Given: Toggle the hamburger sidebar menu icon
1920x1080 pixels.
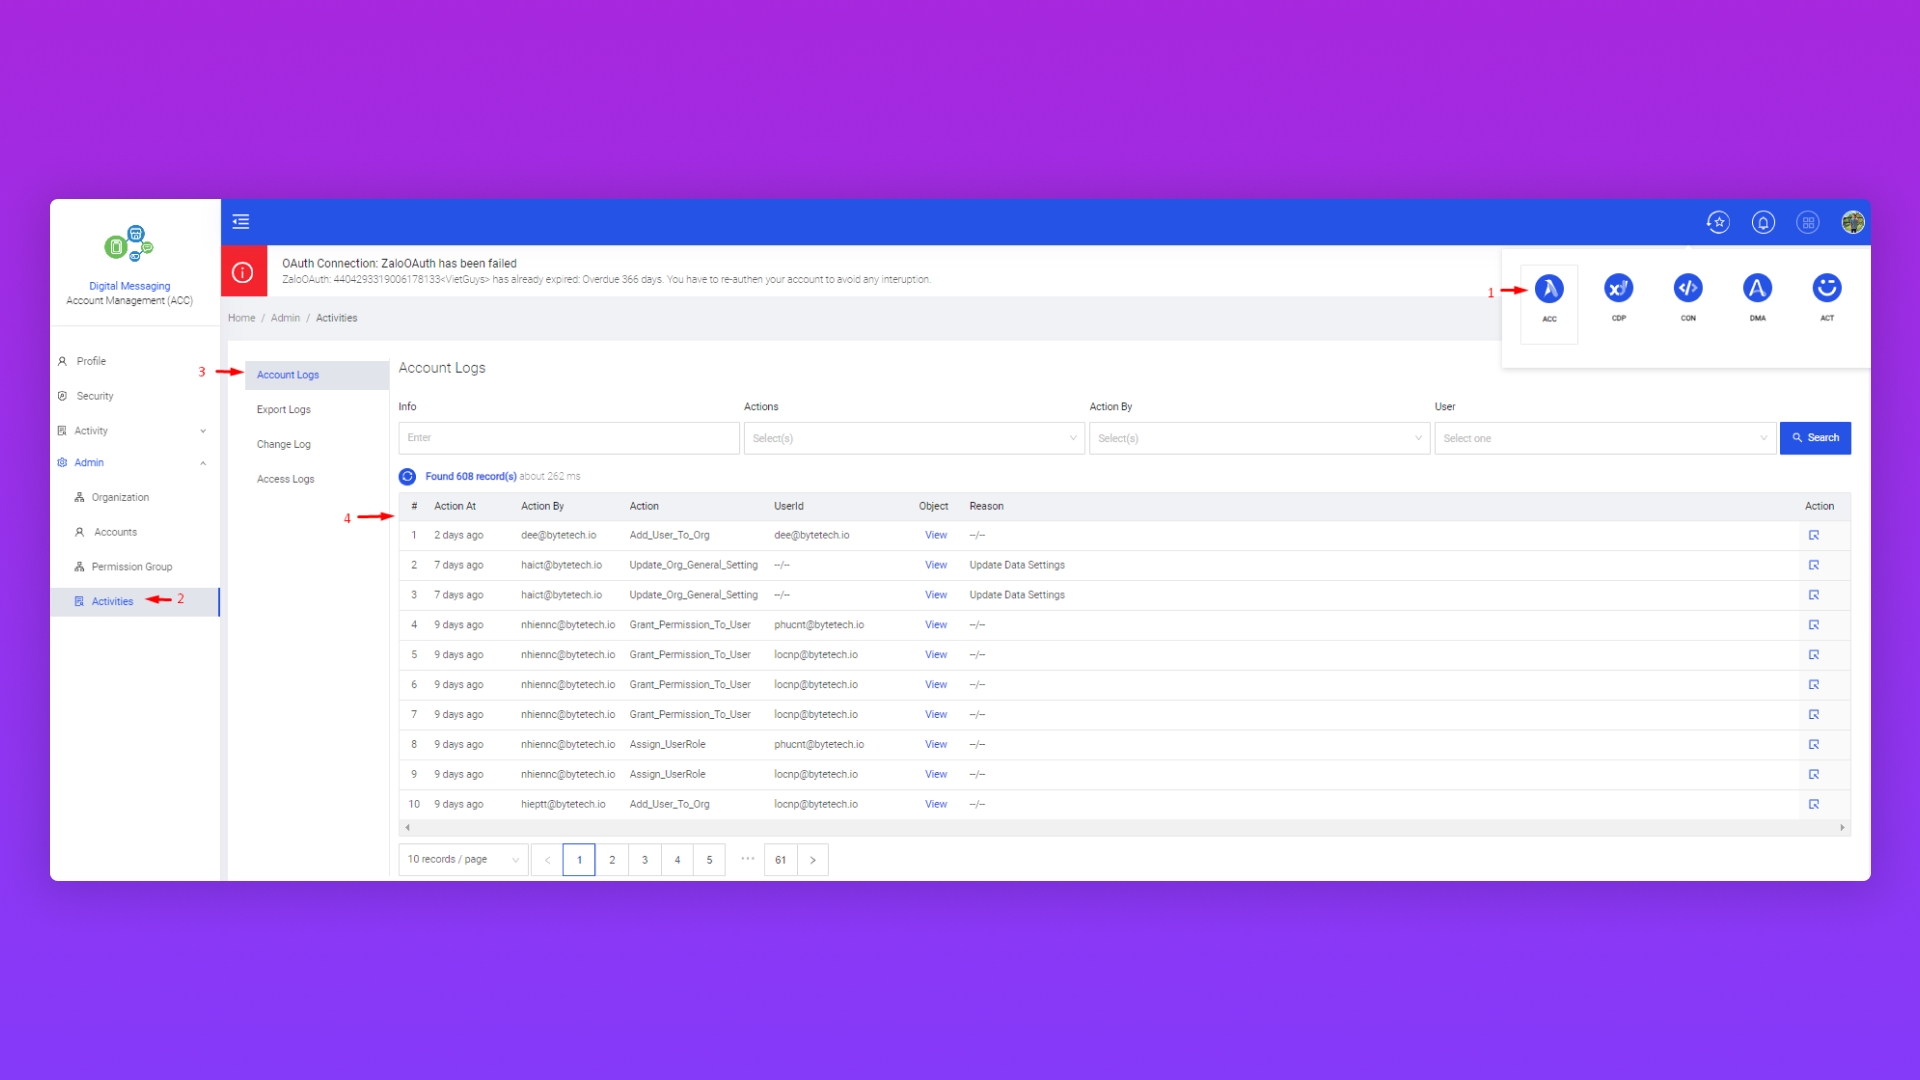Looking at the screenshot, I should tap(241, 222).
